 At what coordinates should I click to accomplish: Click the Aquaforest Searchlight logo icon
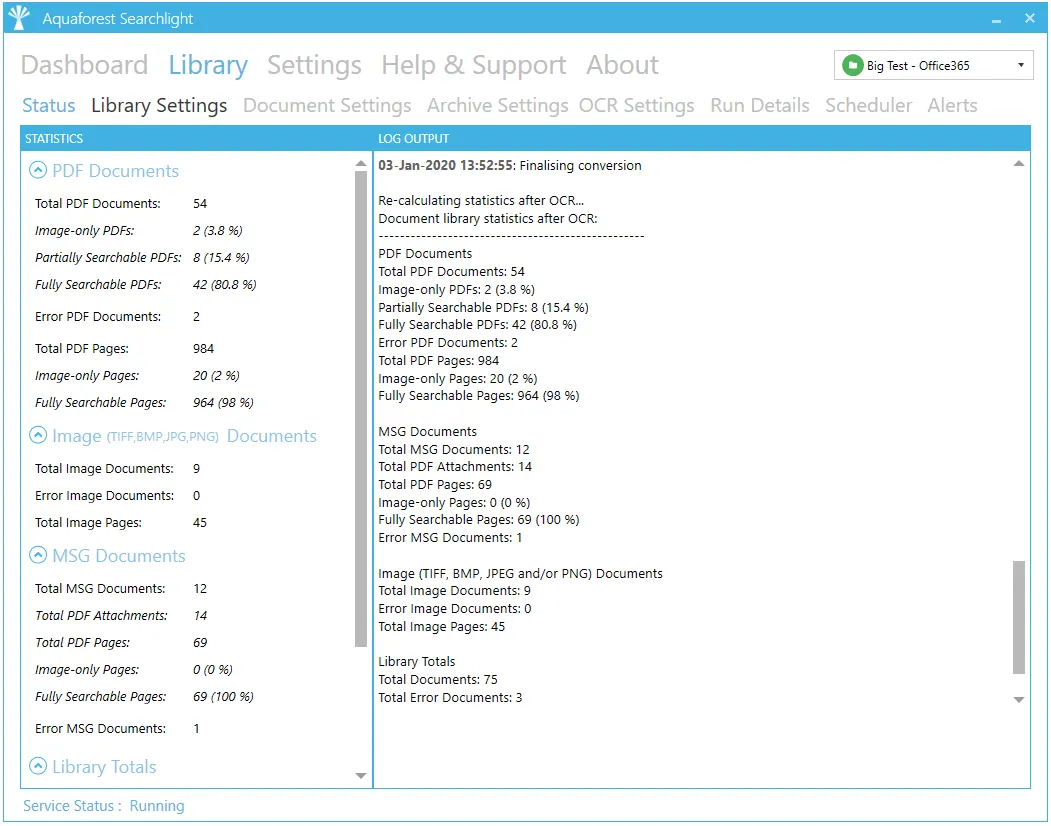pos(19,18)
